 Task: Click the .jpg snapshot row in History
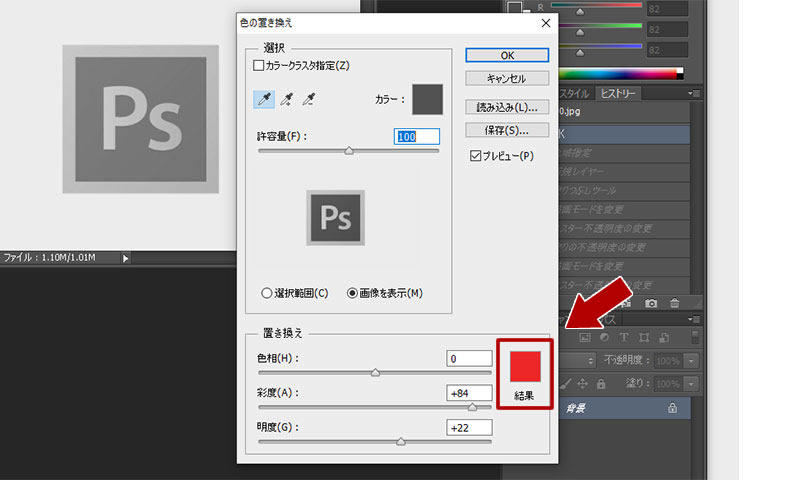624,111
